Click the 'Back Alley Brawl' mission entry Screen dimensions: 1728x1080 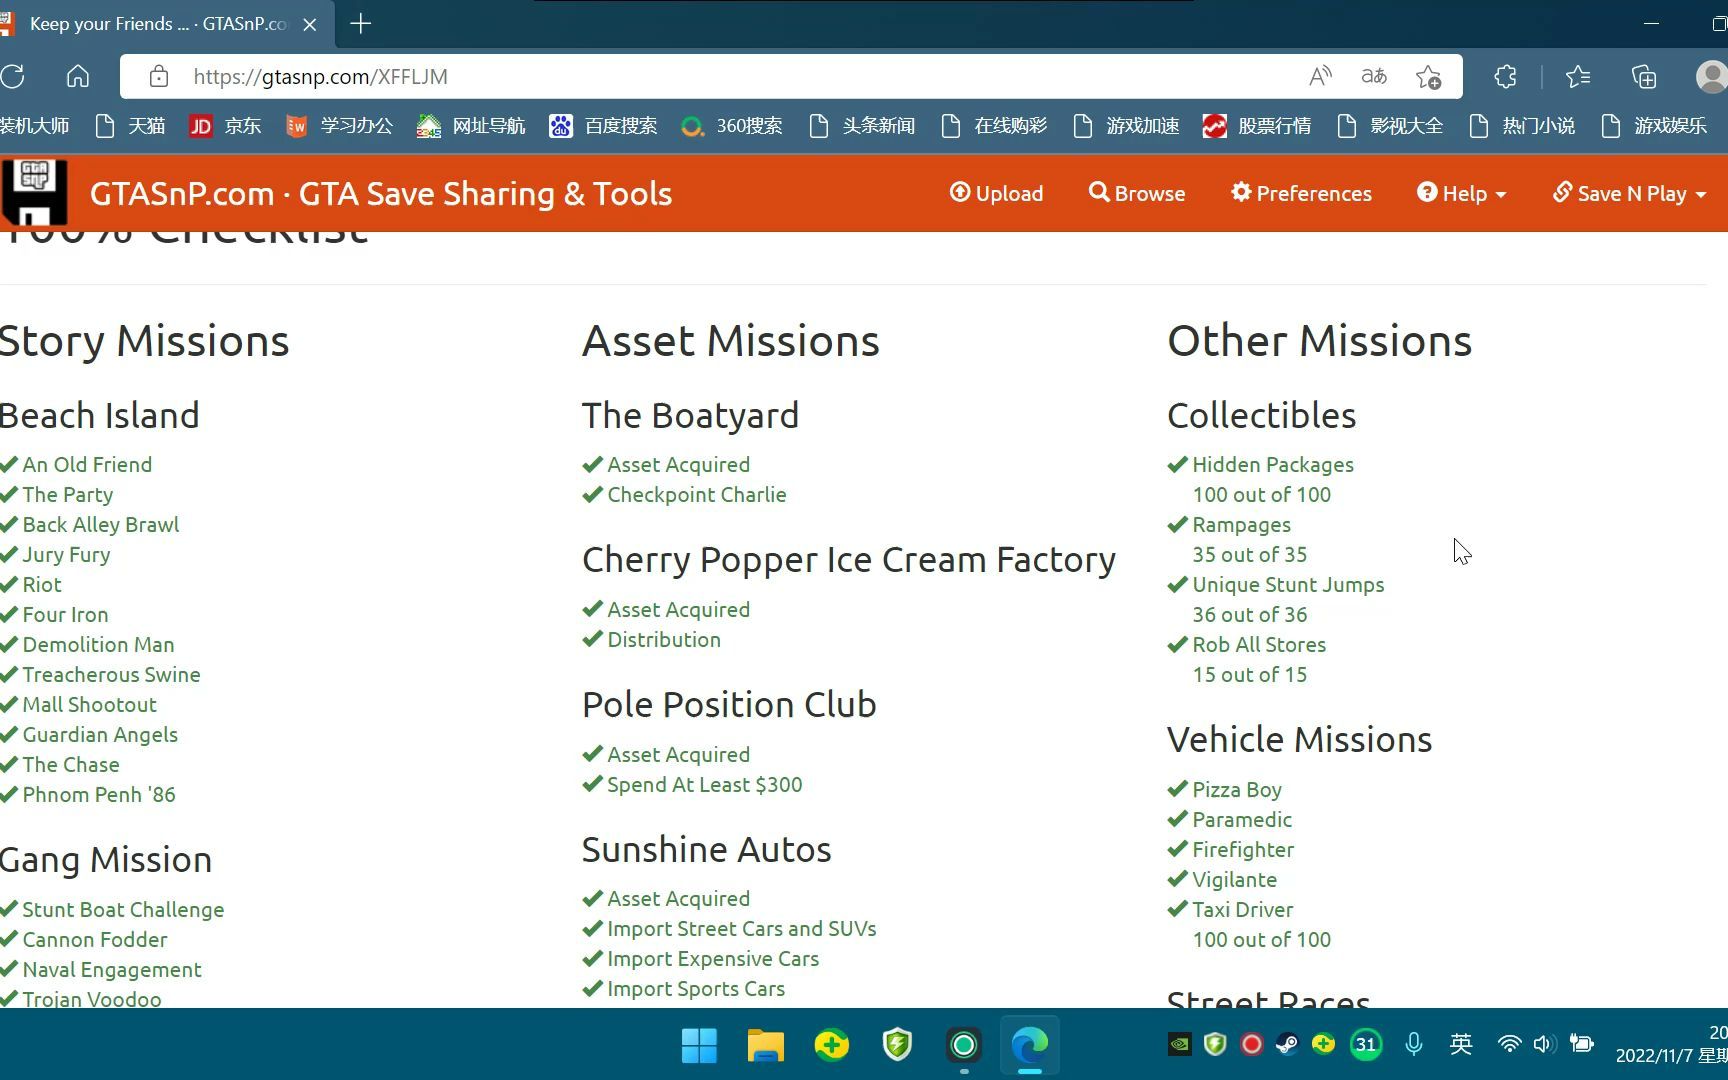click(x=100, y=524)
